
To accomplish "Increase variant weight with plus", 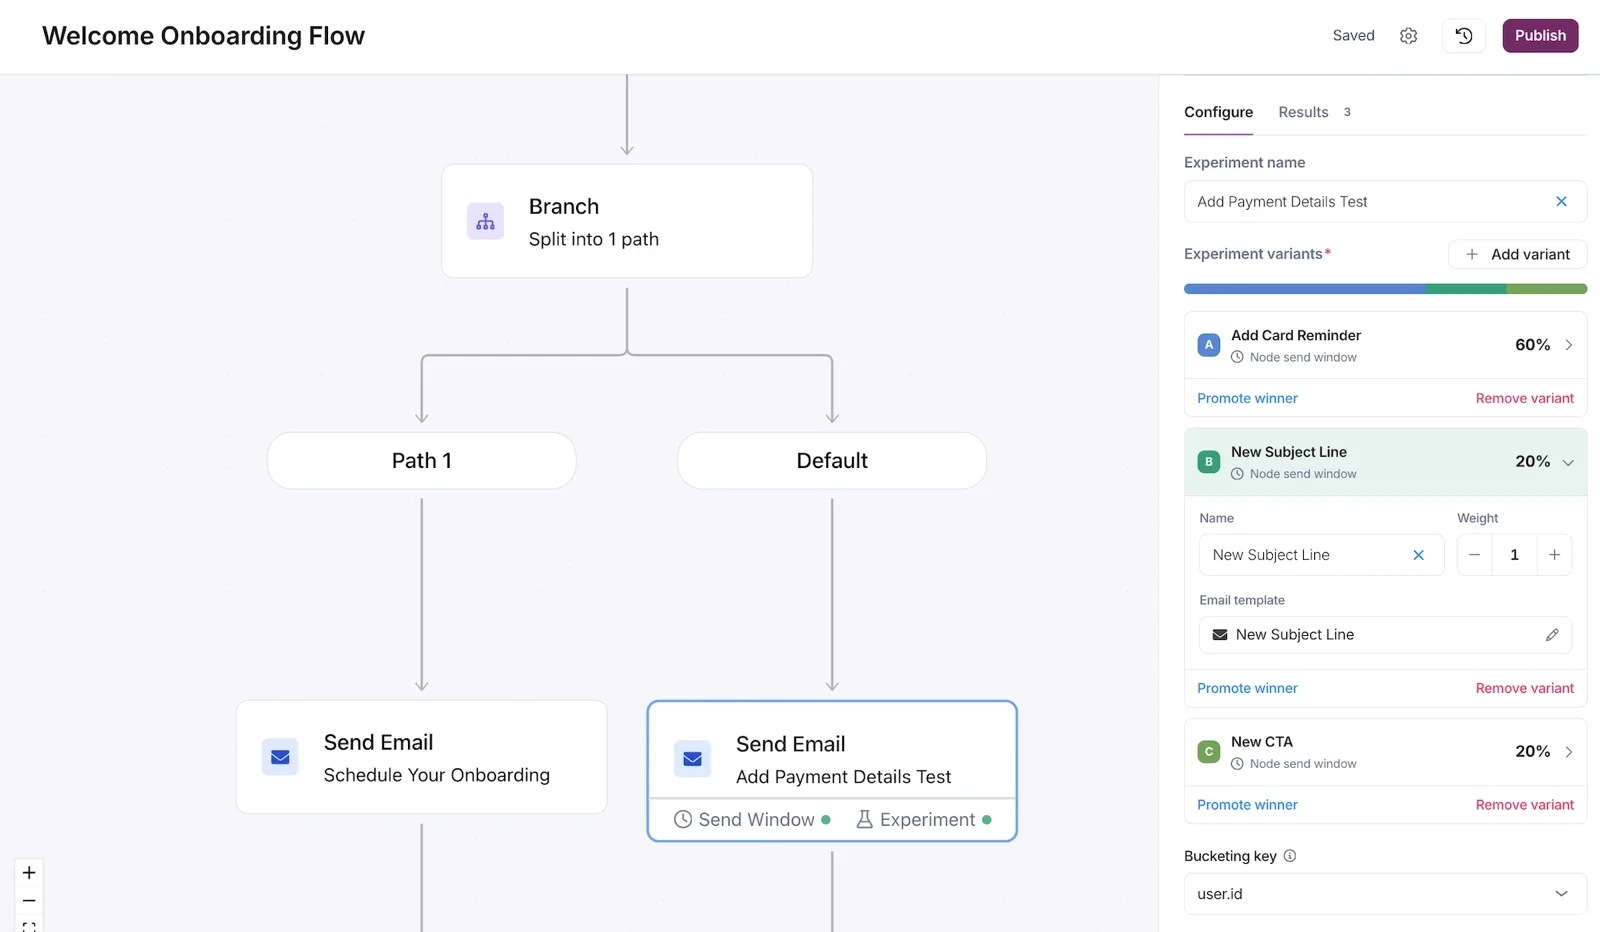I will click(x=1554, y=555).
